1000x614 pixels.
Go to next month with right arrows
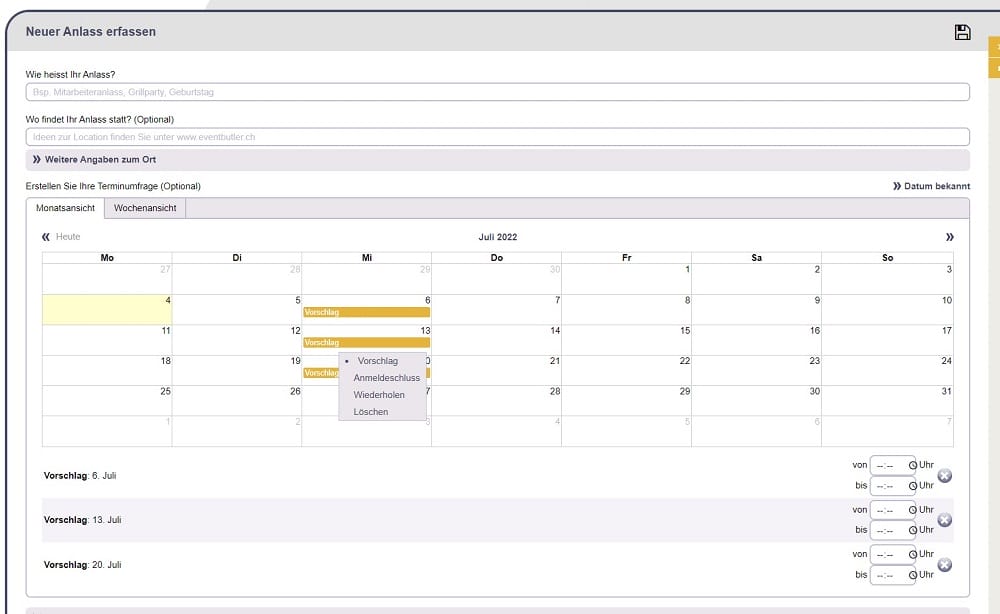coord(949,237)
